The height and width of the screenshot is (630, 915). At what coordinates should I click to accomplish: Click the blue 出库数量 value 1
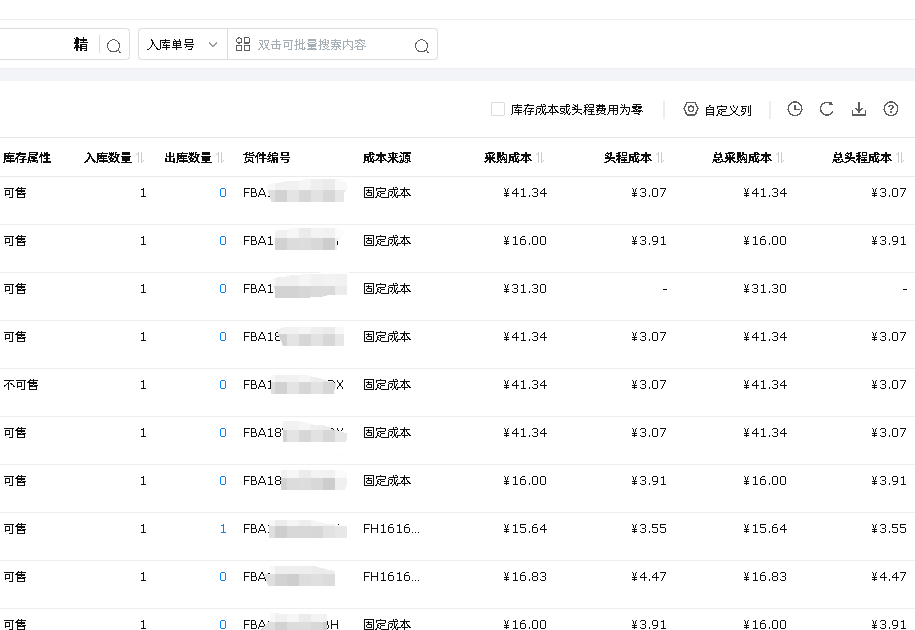tap(223, 529)
